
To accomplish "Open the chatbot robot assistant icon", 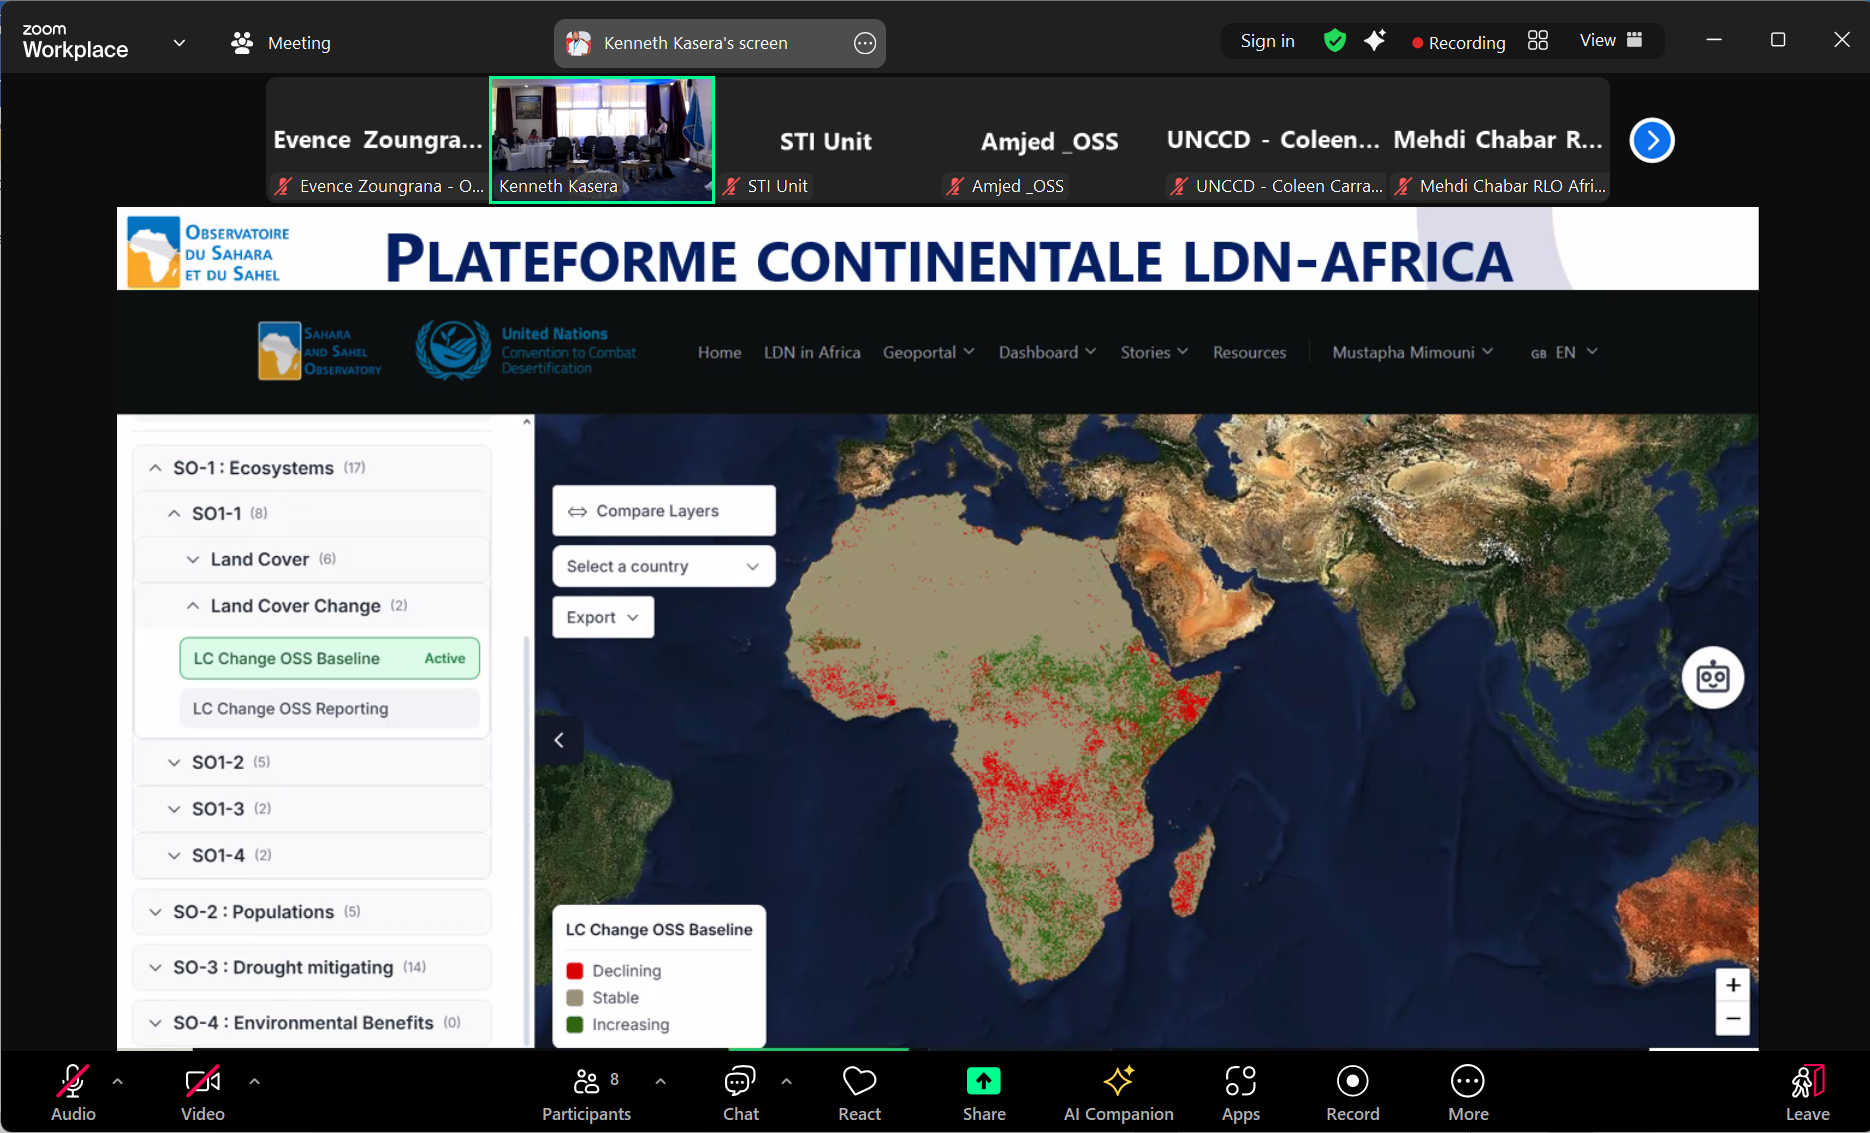I will 1712,677.
